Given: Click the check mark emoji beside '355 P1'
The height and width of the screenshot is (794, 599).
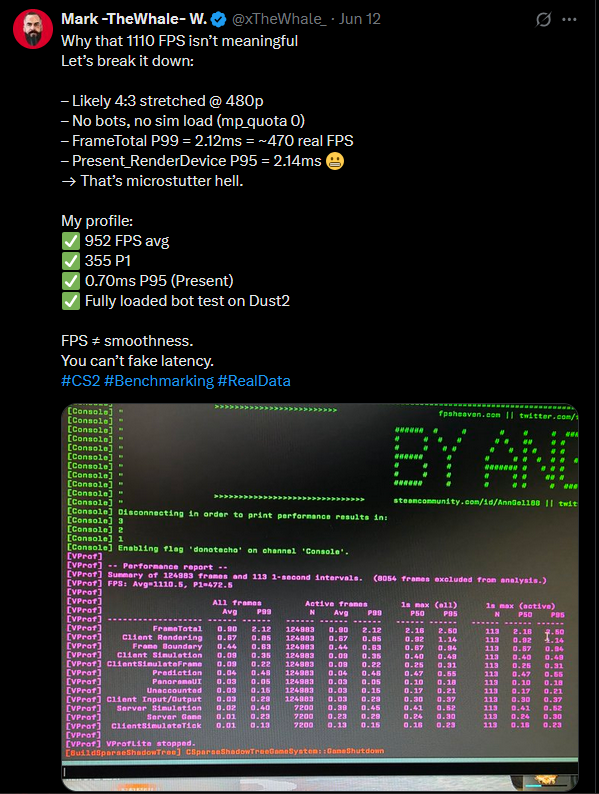Looking at the screenshot, I should pos(71,261).
